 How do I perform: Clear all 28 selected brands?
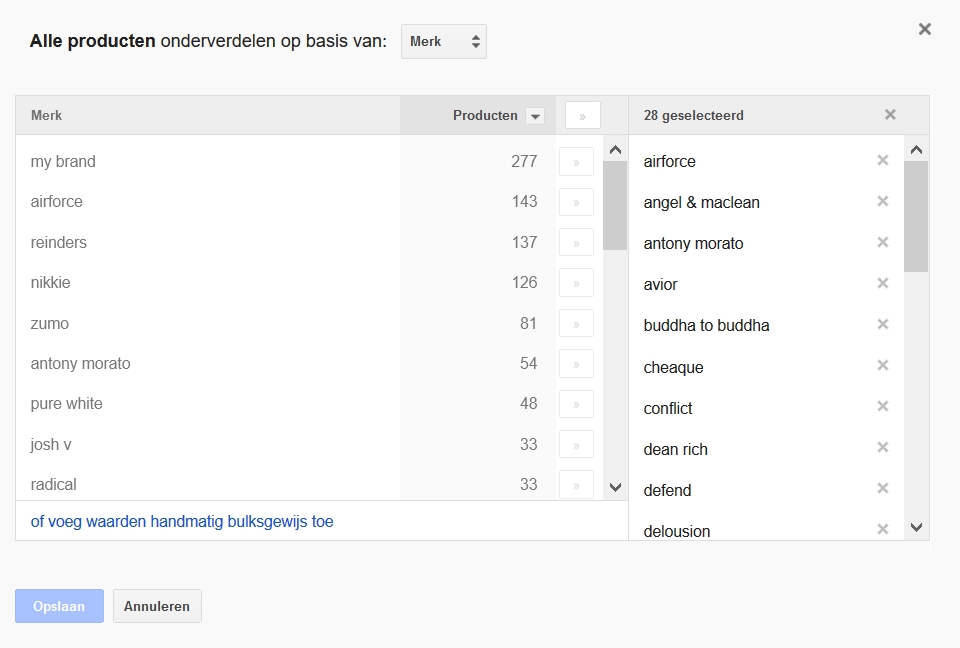coord(890,115)
